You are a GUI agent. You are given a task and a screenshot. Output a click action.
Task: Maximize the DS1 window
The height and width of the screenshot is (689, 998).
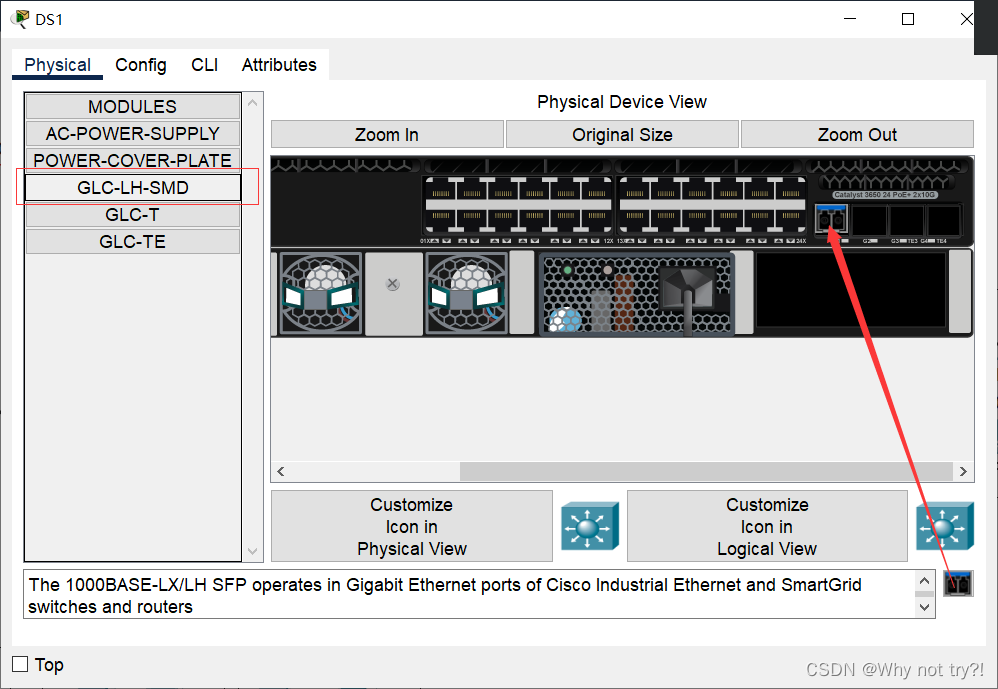tap(908, 19)
